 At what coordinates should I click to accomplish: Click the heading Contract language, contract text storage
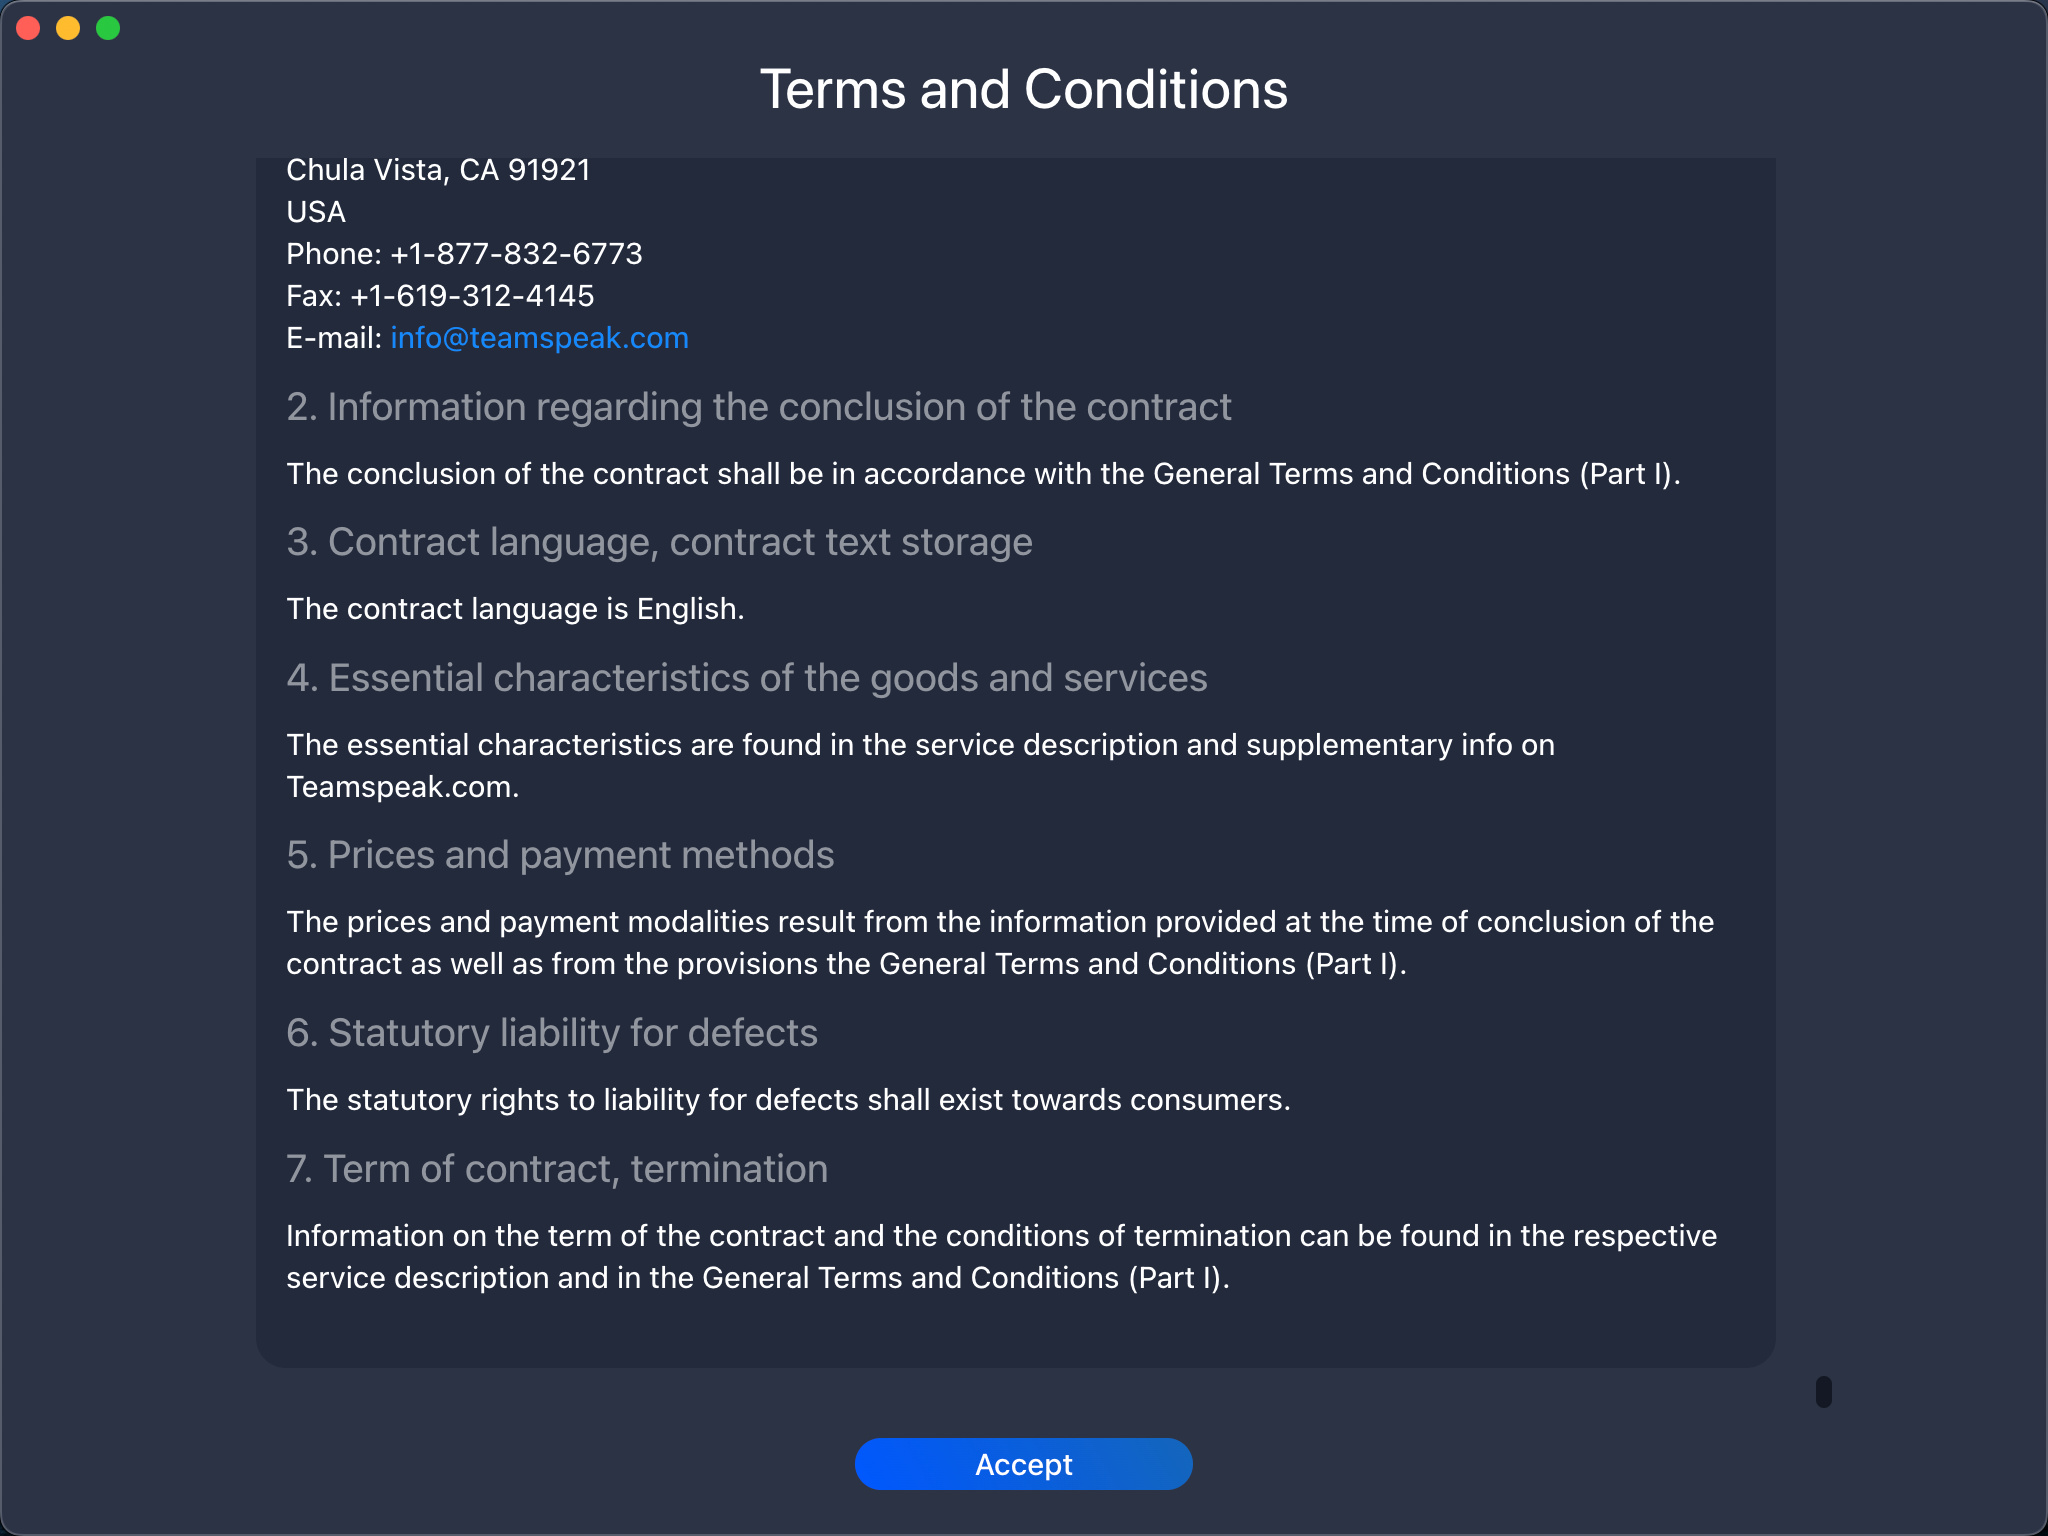pos(659,542)
